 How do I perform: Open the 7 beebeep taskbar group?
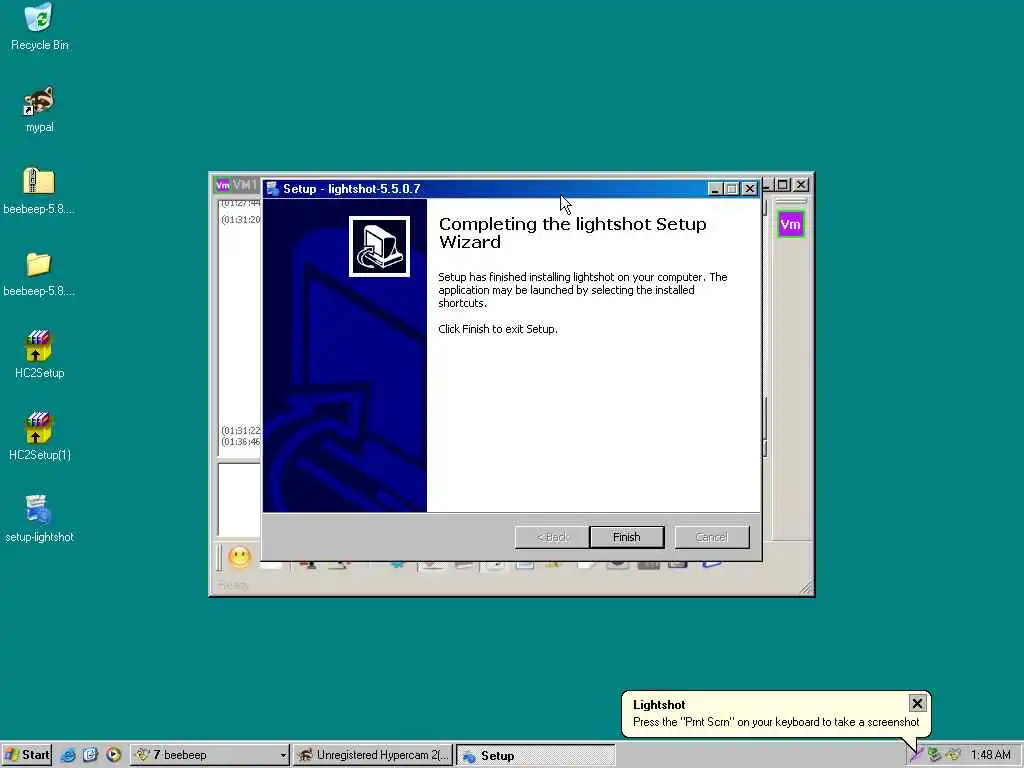click(x=210, y=755)
